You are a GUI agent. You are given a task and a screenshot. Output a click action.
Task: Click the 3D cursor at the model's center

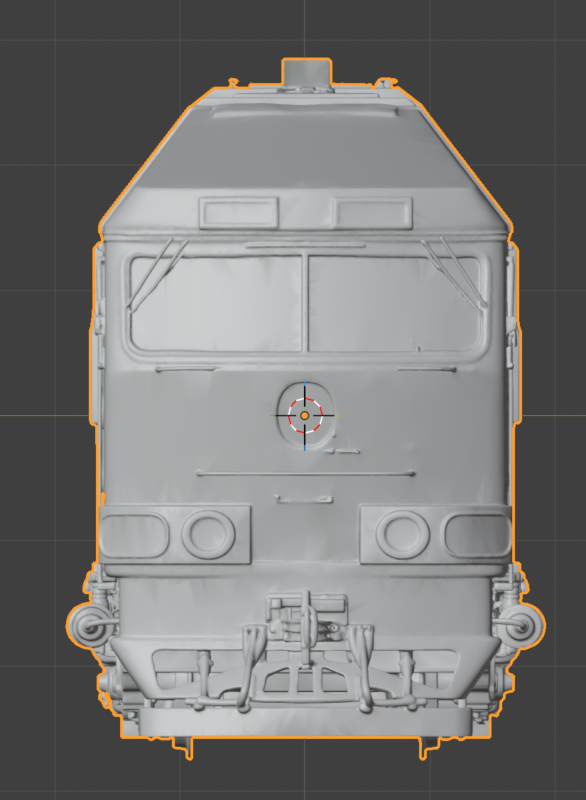[305, 416]
